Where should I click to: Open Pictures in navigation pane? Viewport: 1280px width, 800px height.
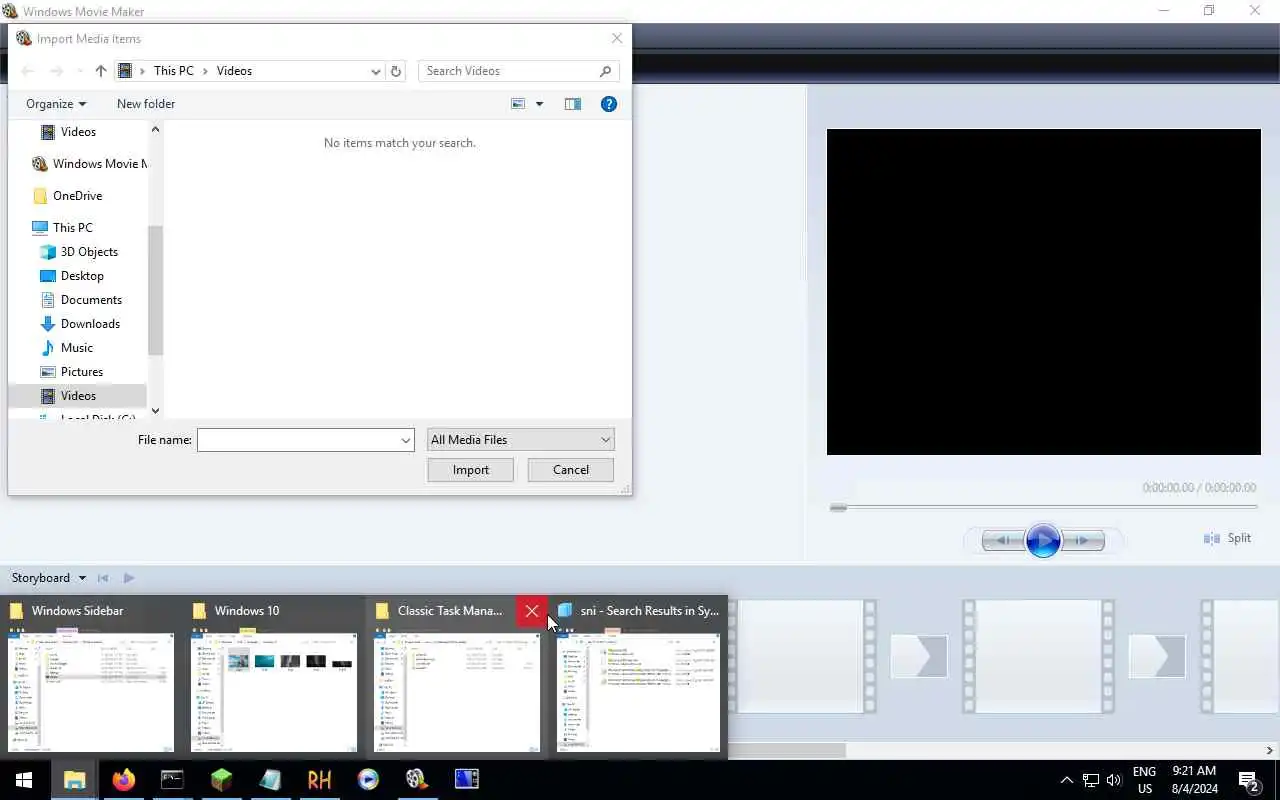click(71, 372)
